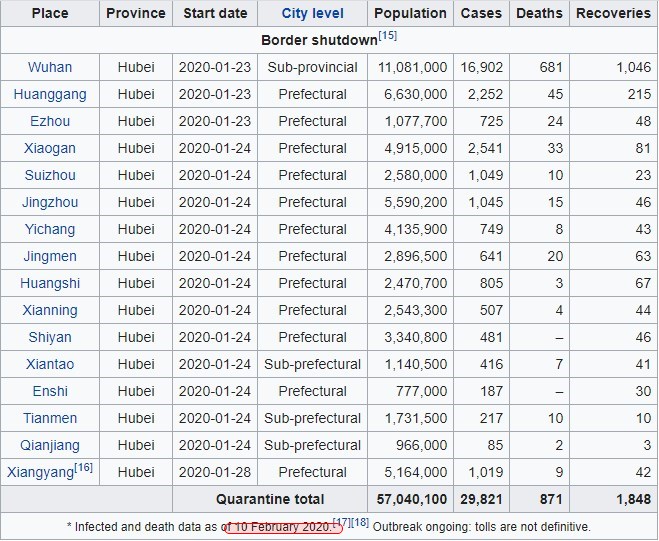659x541 pixels.
Task: Click the Shiyan link
Action: (x=50, y=338)
